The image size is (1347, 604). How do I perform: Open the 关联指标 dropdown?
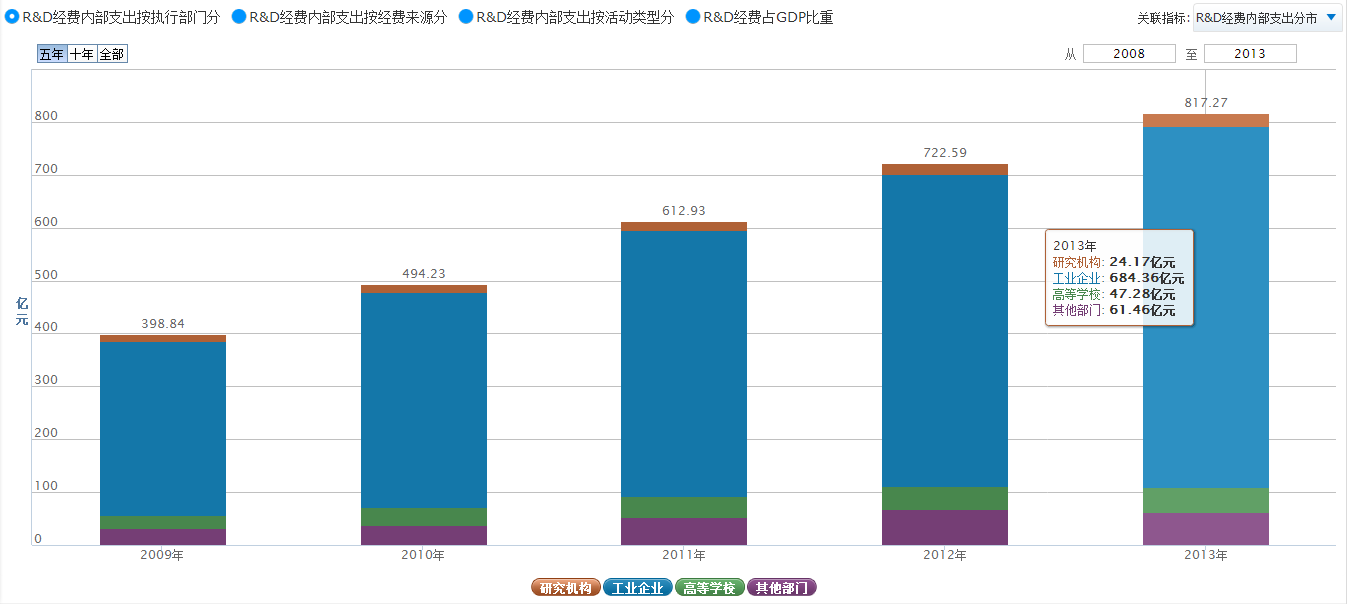(x=1267, y=17)
